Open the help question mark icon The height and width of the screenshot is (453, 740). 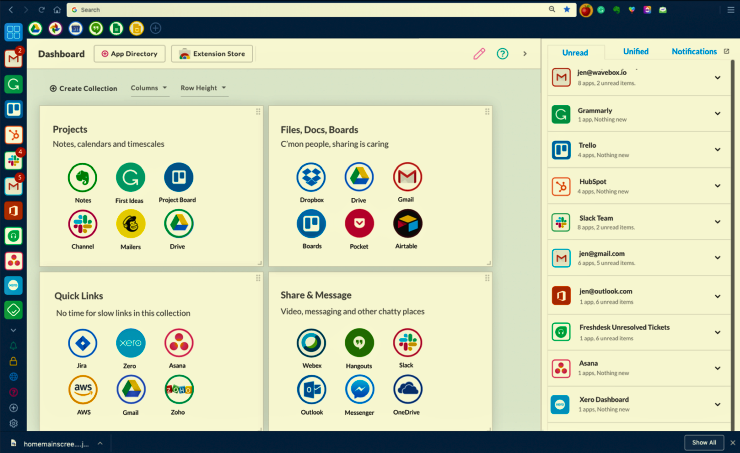503,54
